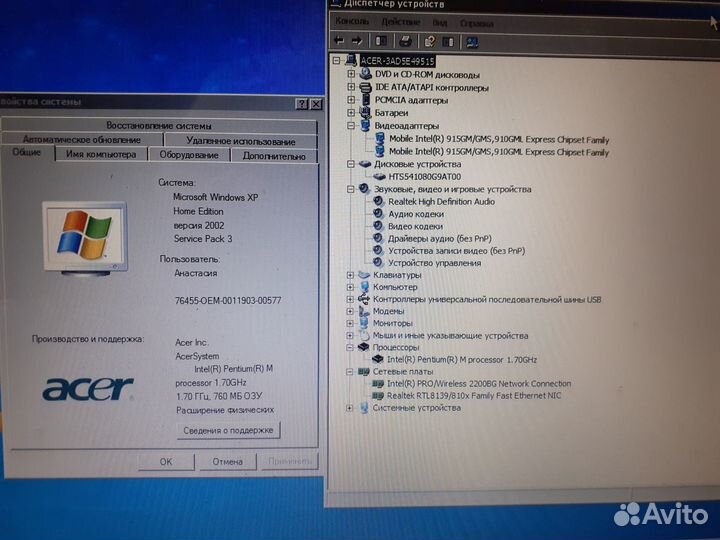Screen dimensions: 720x540
Task: Expand the Клавиатуры branch
Action: point(350,275)
